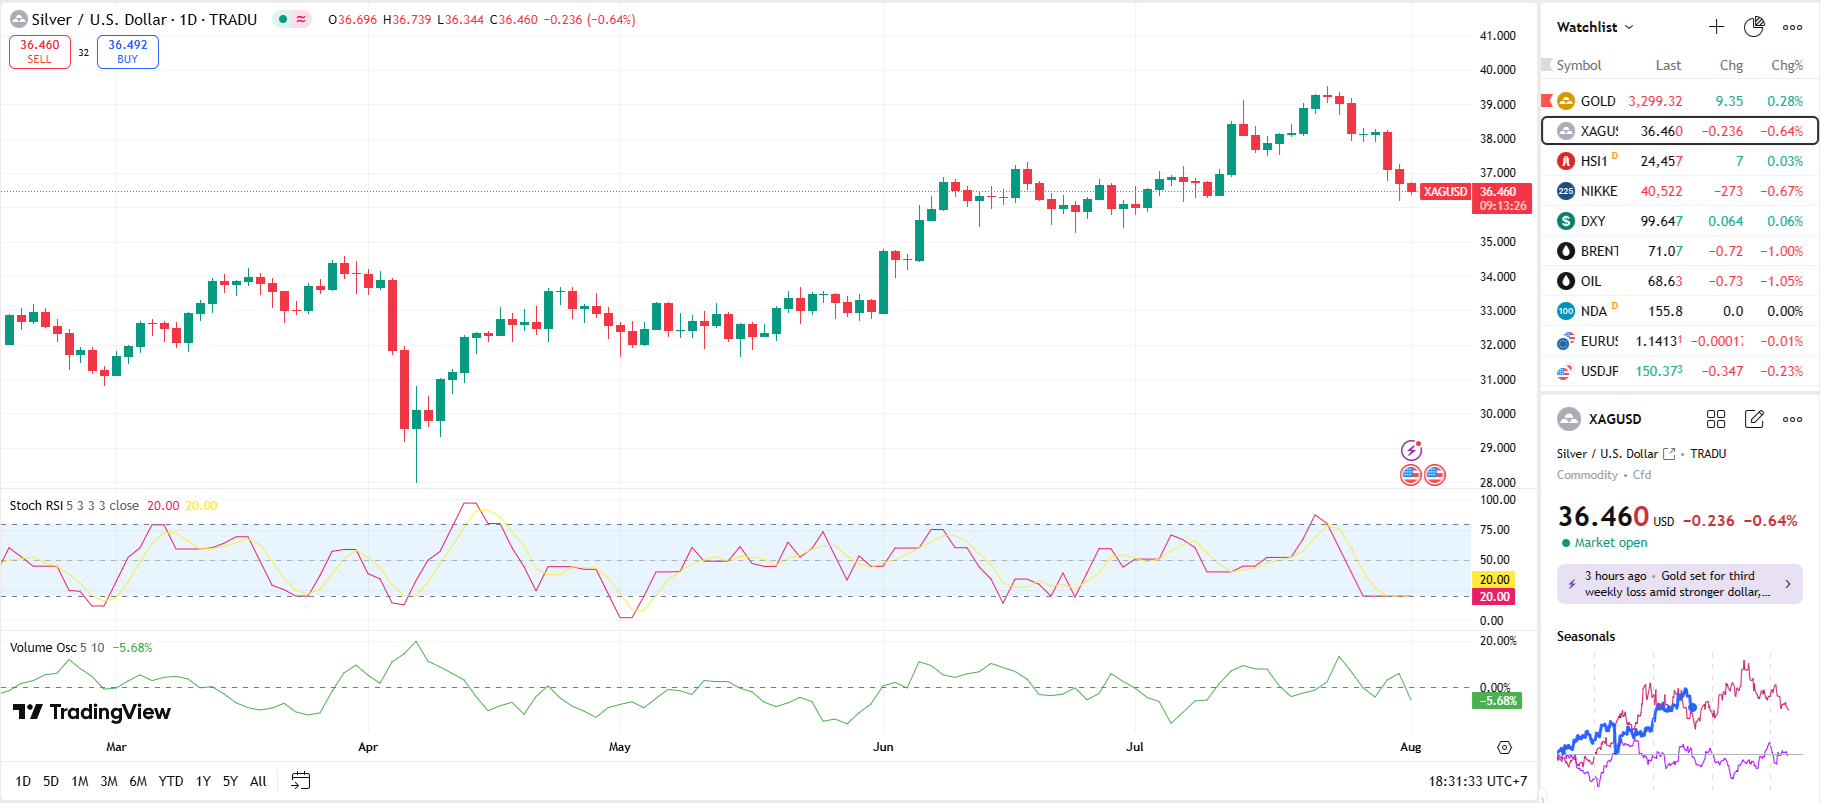This screenshot has width=1821, height=803.
Task: Click the 36.492 BUY button
Action: point(128,51)
